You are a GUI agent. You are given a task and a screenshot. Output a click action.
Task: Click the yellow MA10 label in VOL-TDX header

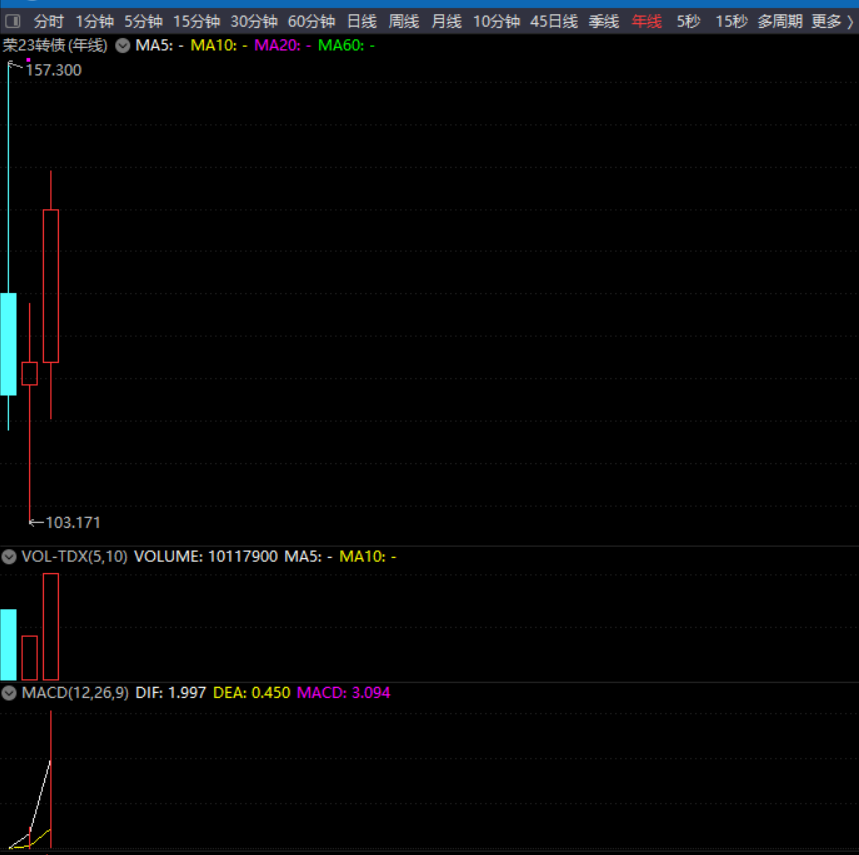pos(368,556)
